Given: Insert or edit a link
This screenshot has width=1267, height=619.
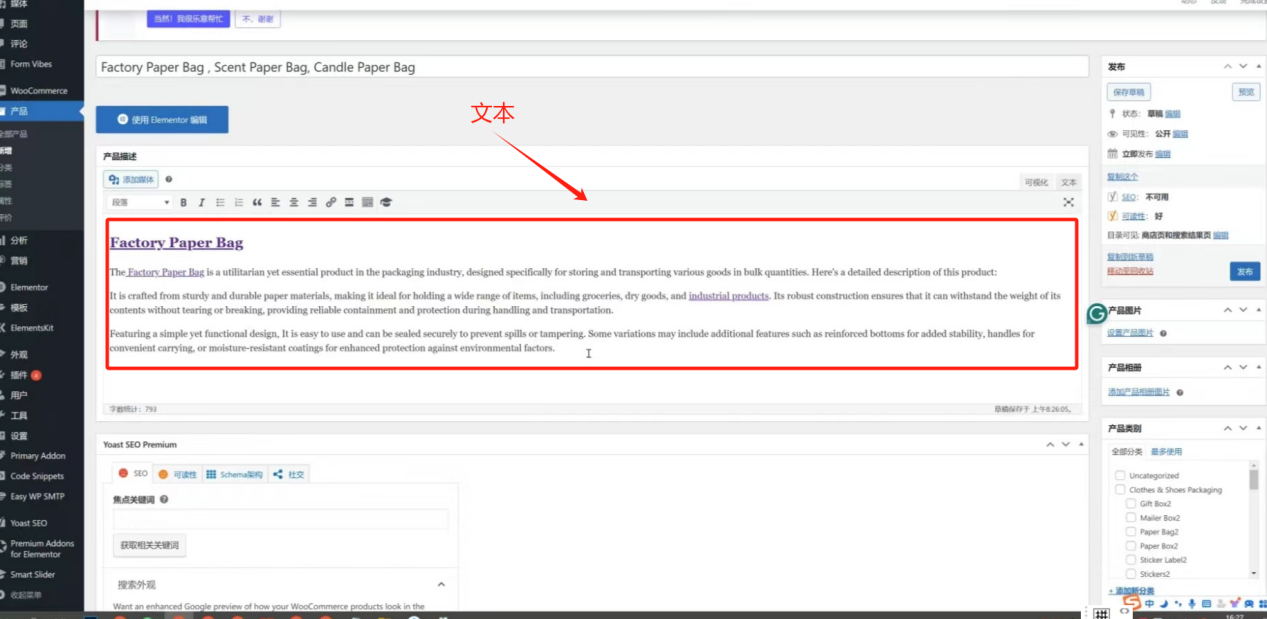Looking at the screenshot, I should click(x=331, y=202).
